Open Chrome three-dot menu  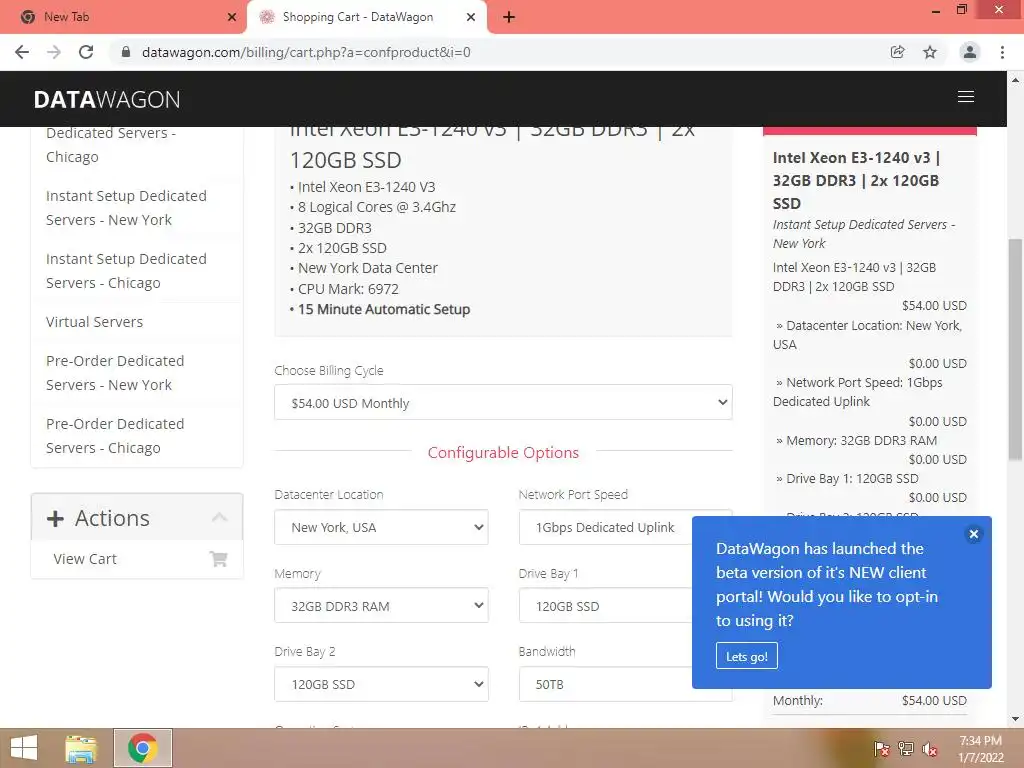[1002, 52]
